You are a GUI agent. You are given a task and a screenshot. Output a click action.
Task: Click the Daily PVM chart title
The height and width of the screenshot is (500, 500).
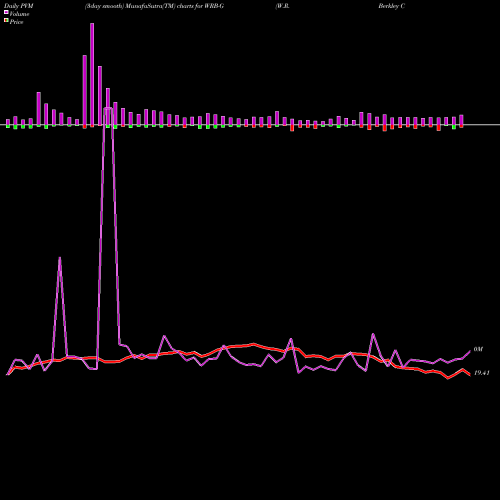coord(19,6)
